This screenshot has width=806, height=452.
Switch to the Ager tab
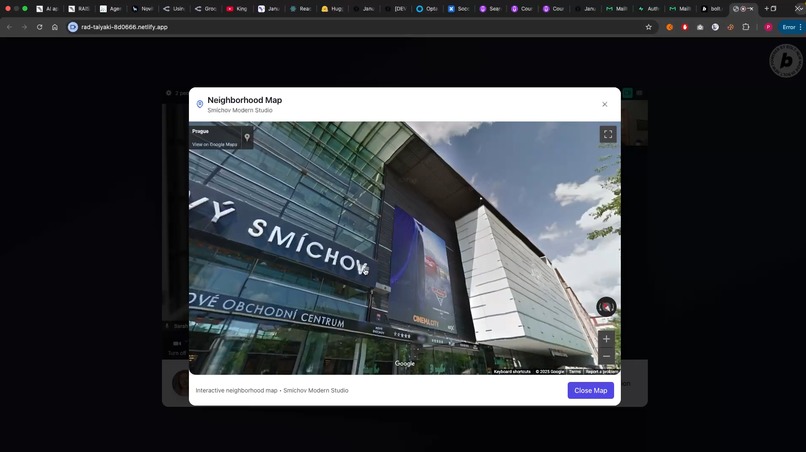coord(111,9)
